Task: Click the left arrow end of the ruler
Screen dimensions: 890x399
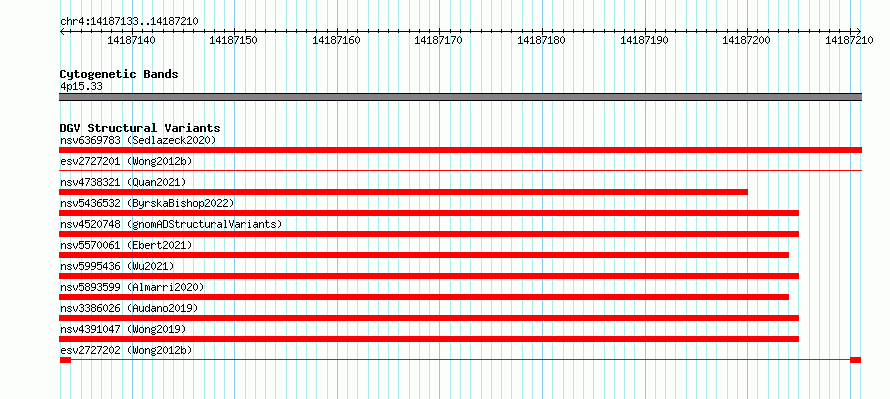Action: 62,31
